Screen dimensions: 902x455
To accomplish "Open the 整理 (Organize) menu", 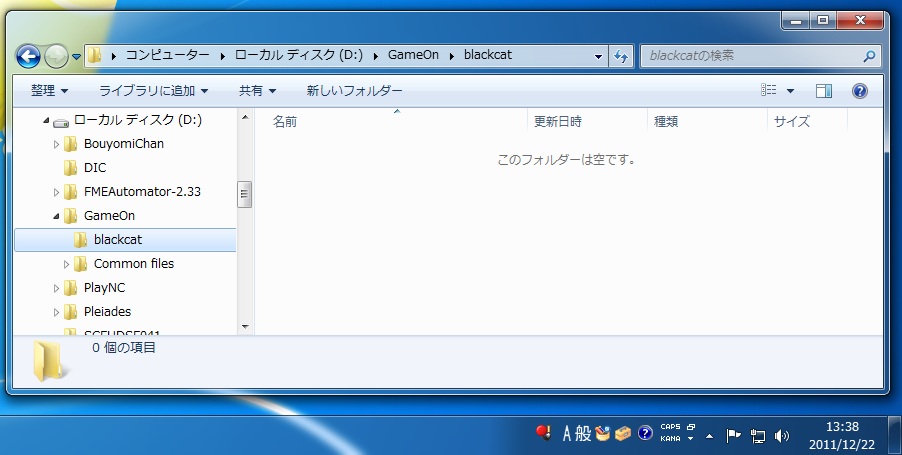I will (x=49, y=91).
